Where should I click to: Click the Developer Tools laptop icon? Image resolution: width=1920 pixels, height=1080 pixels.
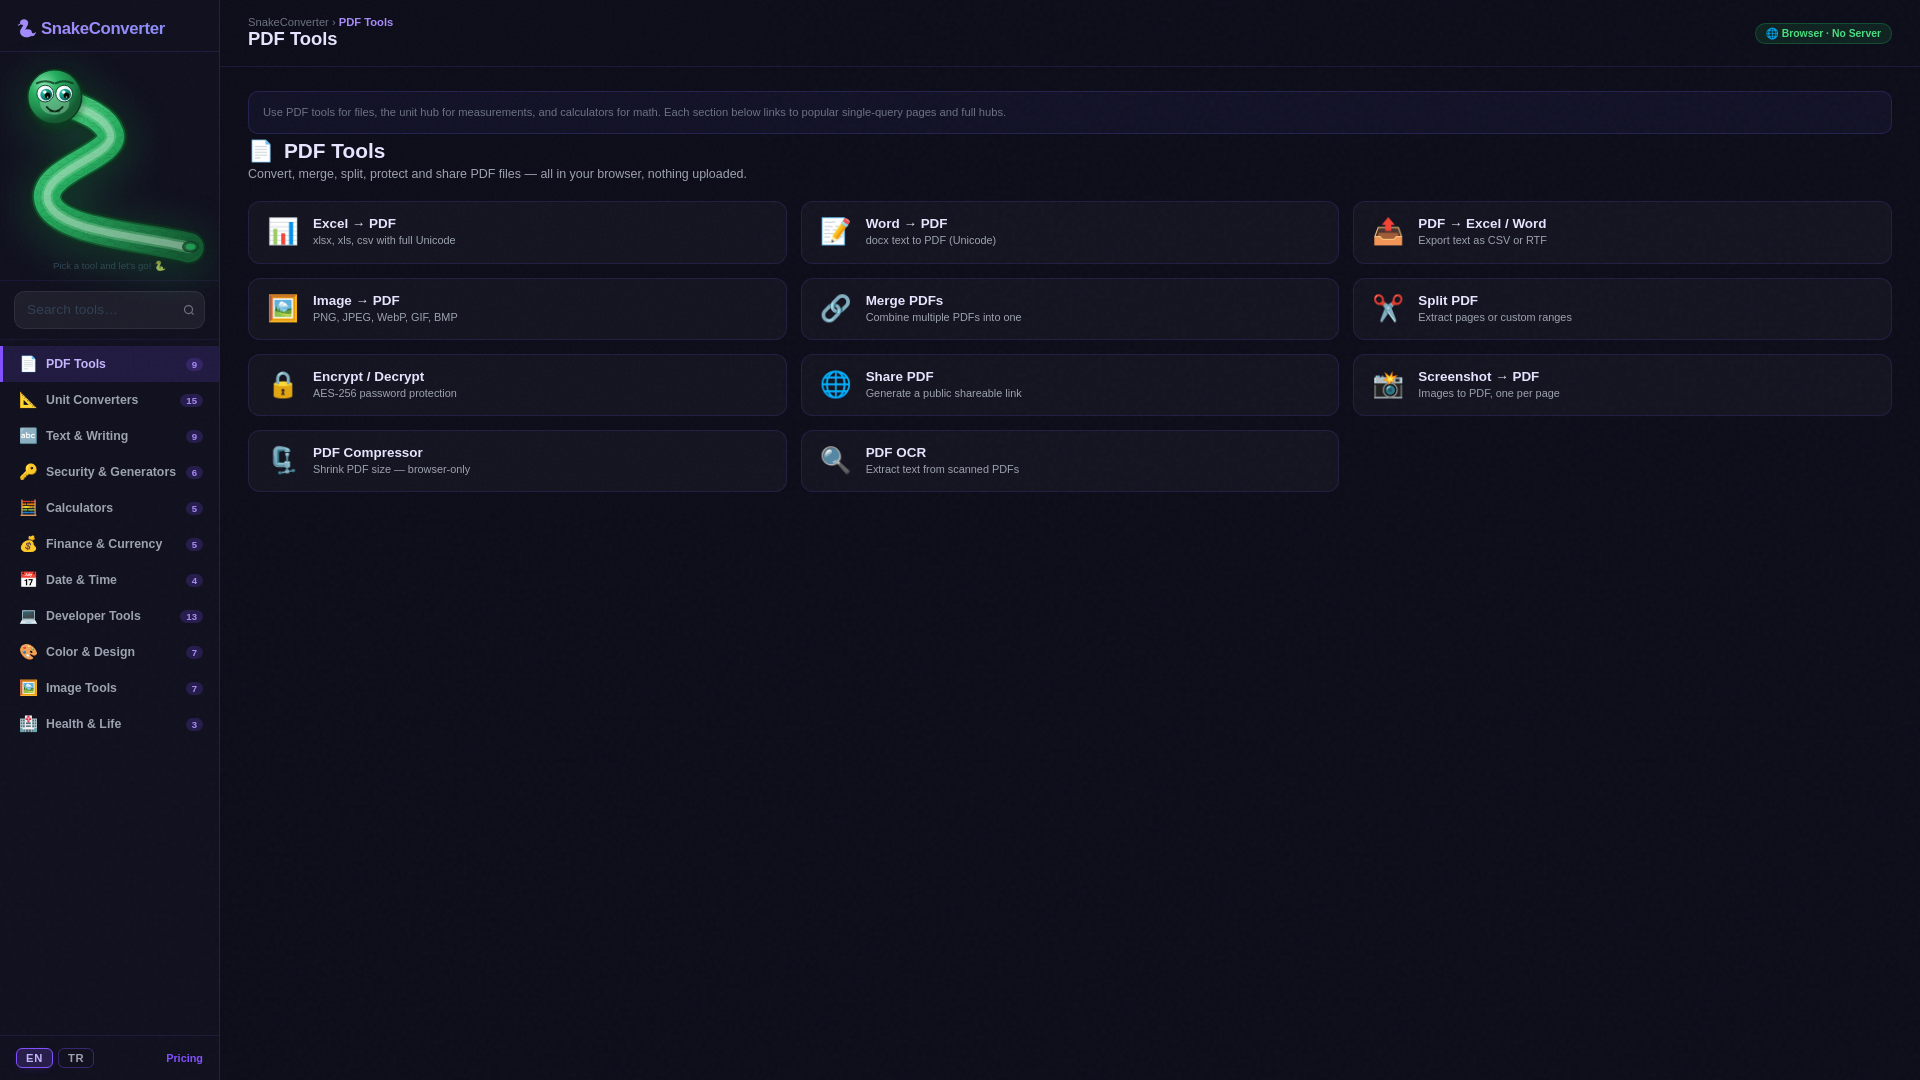click(x=28, y=616)
